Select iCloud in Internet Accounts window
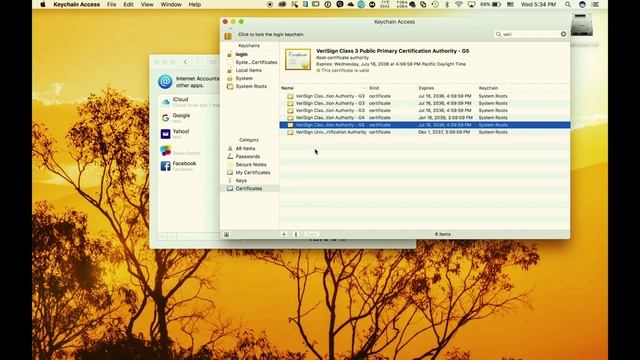Viewport: 640px width, 360px height. coord(189,102)
